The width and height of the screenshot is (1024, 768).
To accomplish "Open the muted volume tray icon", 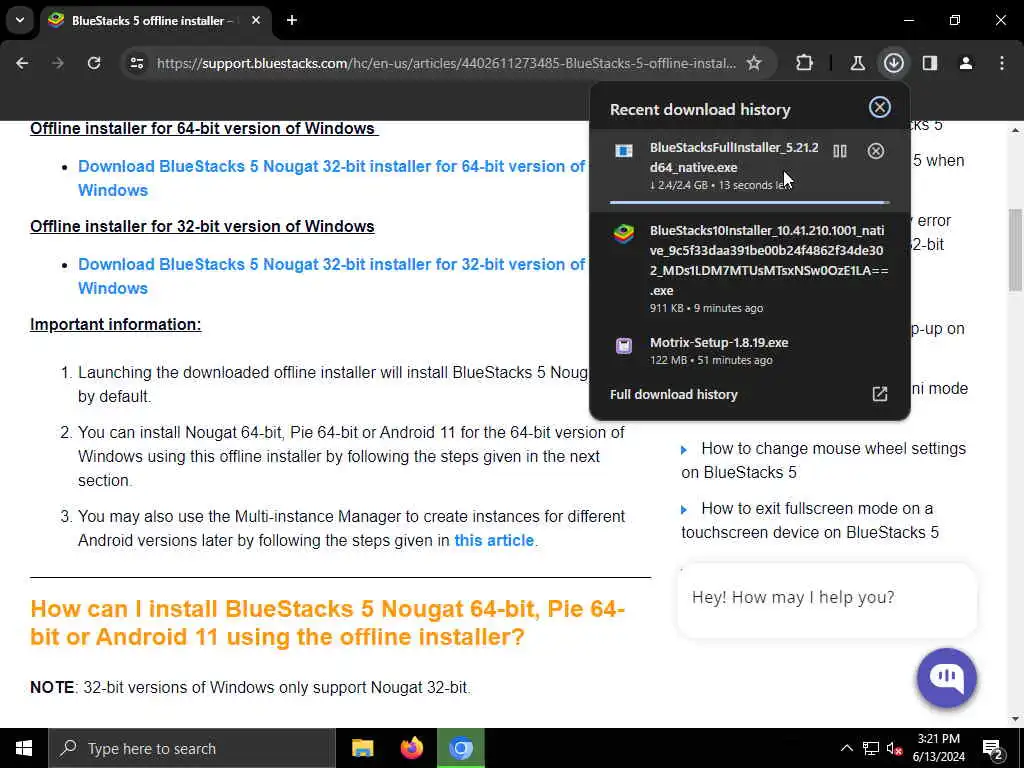I will (x=894, y=748).
